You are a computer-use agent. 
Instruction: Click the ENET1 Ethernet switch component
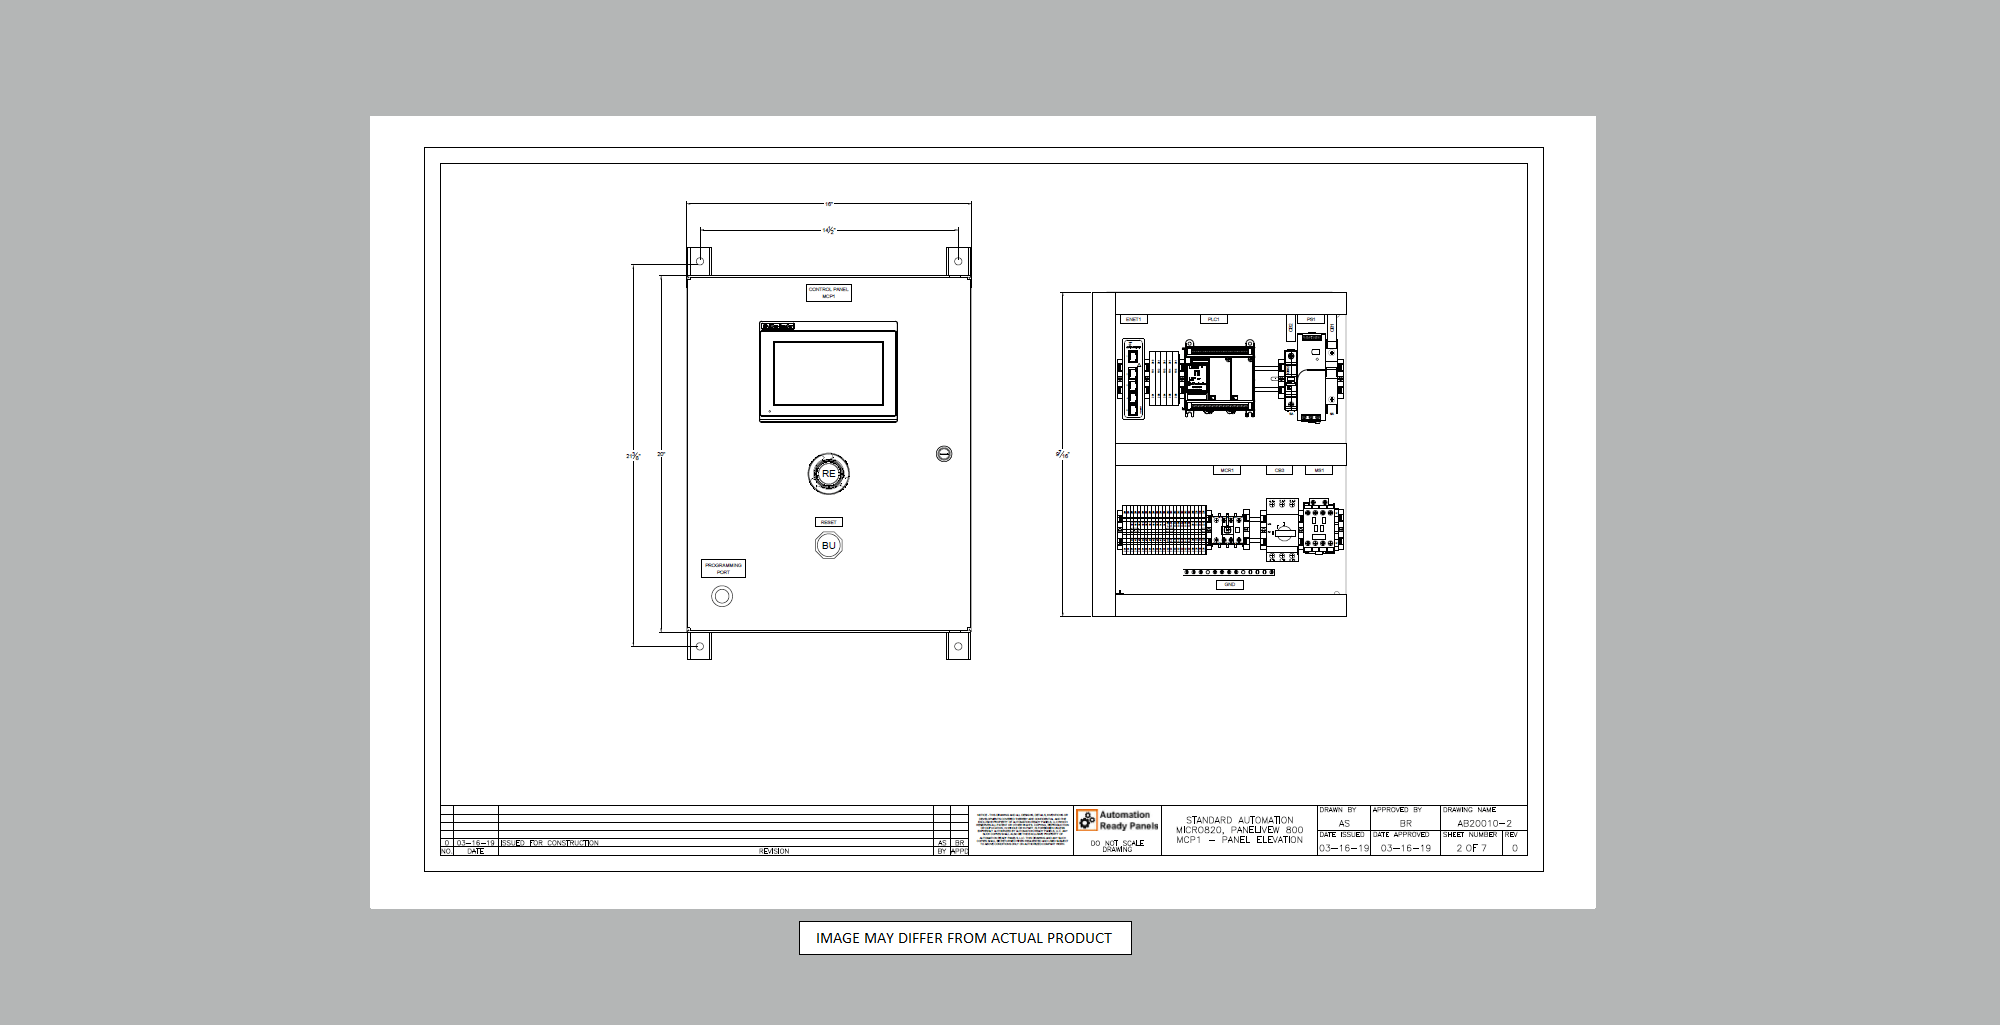click(x=1133, y=379)
